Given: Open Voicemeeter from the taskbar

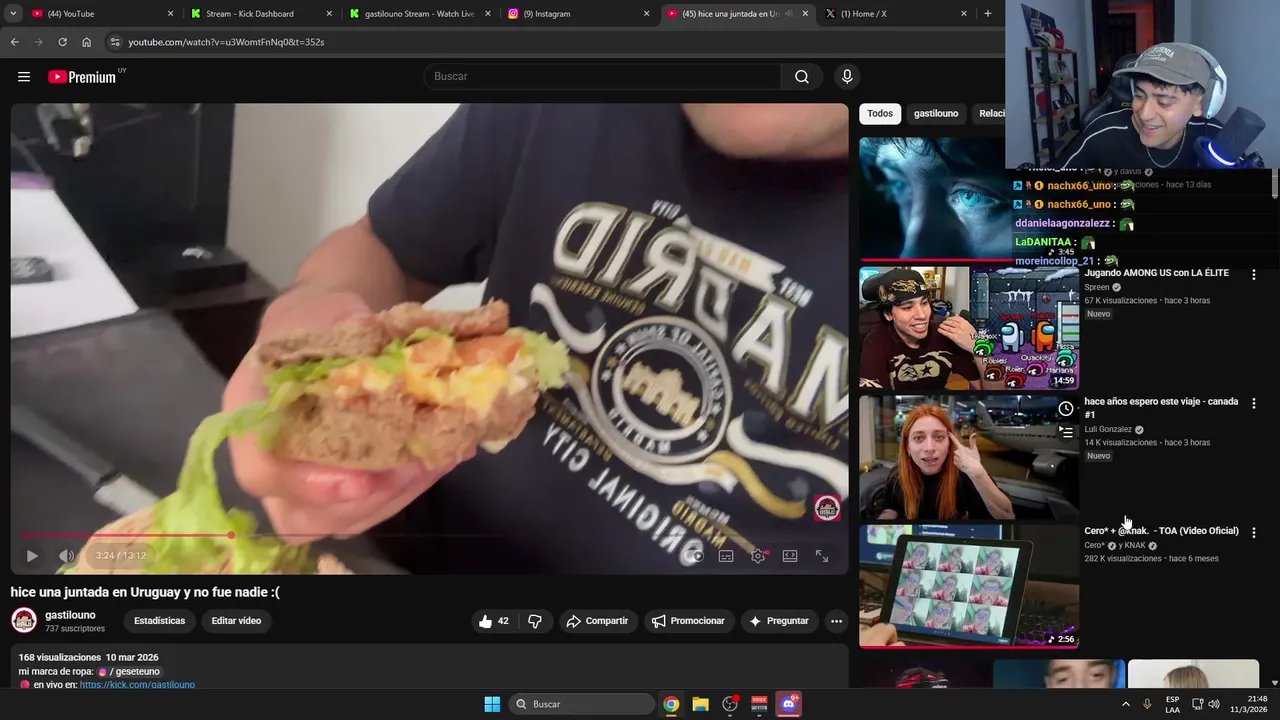Looking at the screenshot, I should point(759,704).
